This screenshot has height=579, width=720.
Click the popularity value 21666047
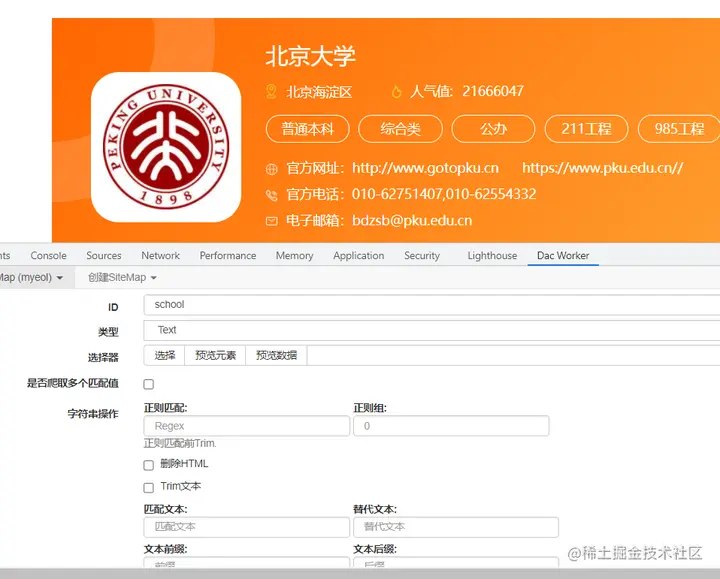coord(493,91)
